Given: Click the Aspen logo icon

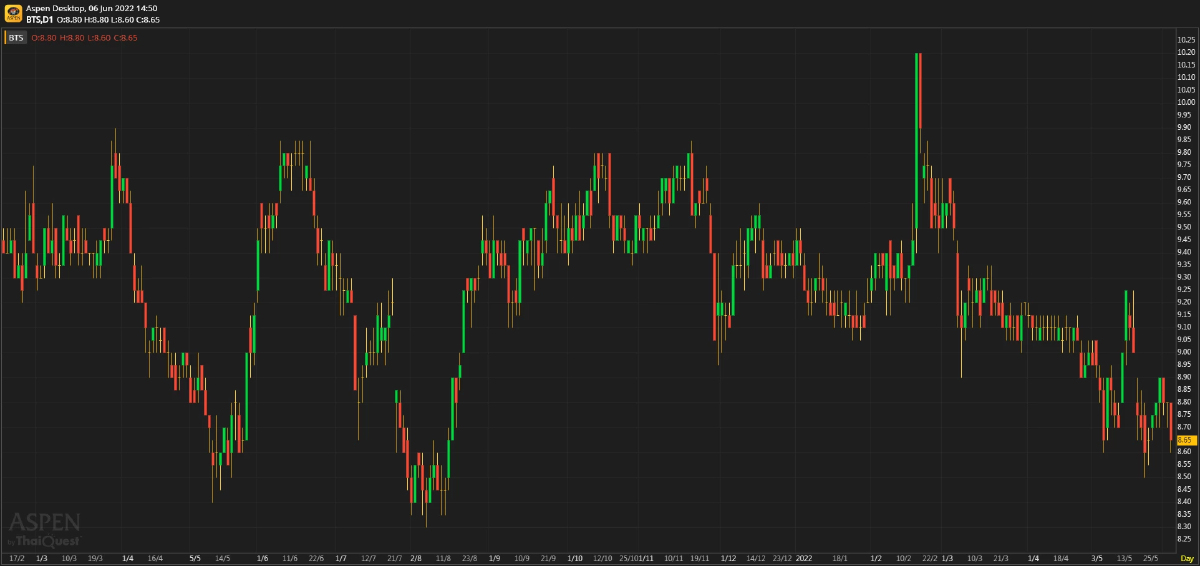Looking at the screenshot, I should point(13,13).
